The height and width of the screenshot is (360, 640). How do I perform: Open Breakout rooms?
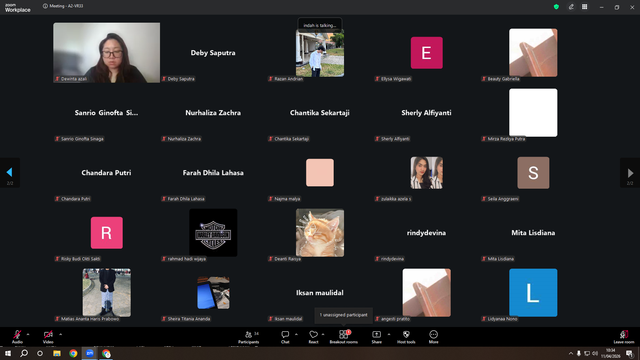[x=344, y=337]
